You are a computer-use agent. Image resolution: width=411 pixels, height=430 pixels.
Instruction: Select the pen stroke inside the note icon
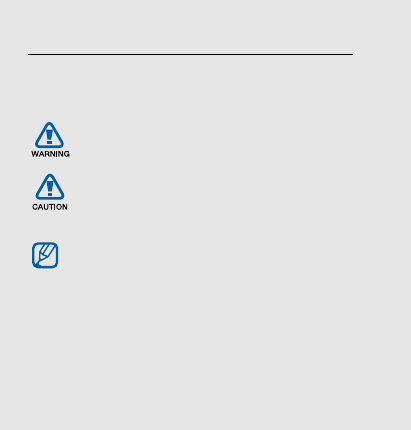[x=46, y=255]
